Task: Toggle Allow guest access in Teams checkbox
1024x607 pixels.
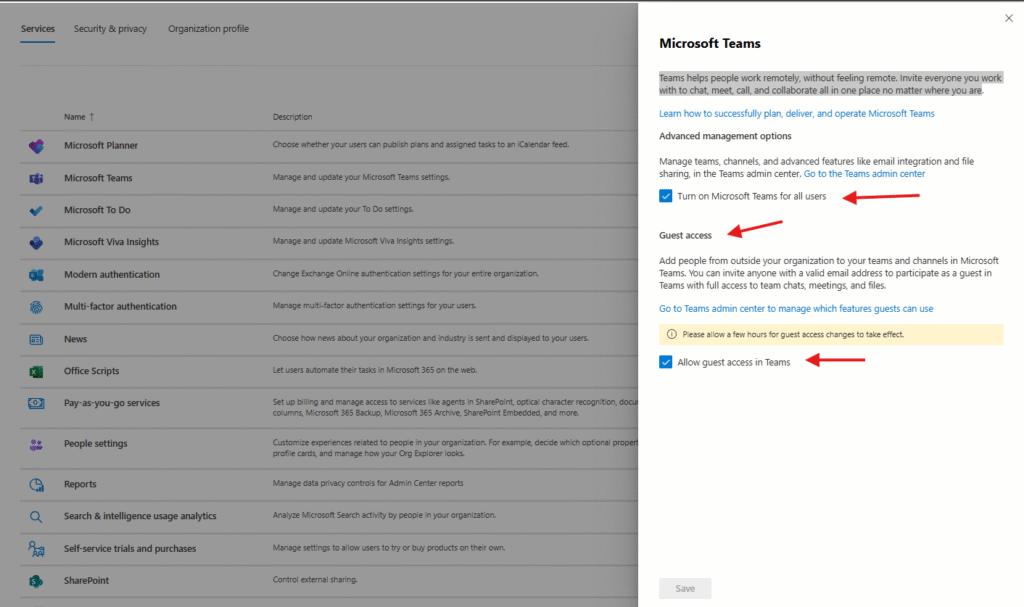Action: coord(666,362)
